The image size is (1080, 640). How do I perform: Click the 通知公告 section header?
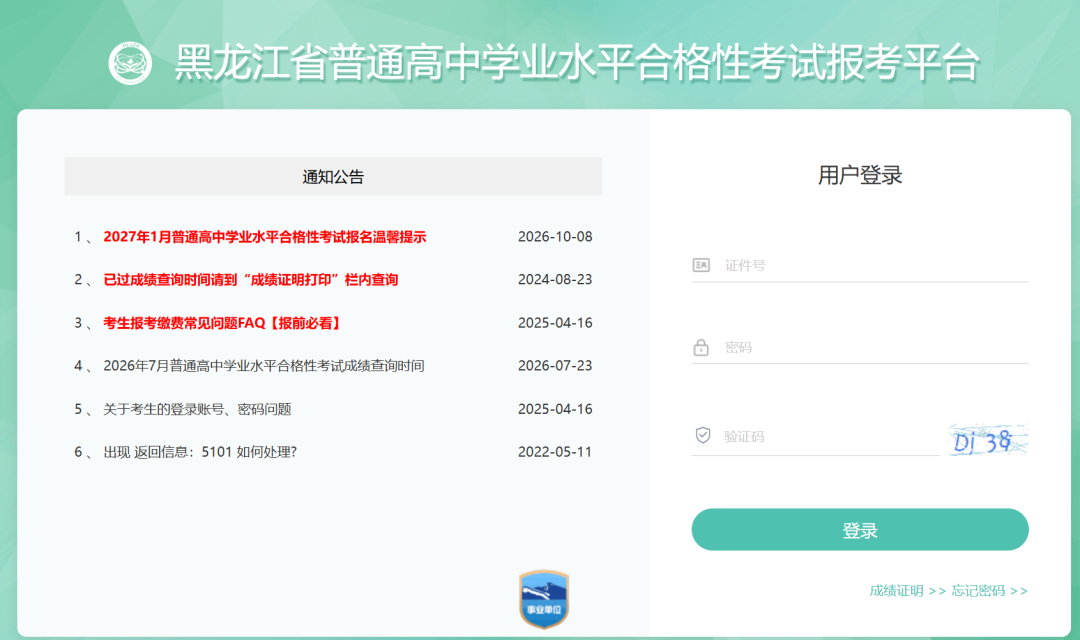click(x=333, y=176)
